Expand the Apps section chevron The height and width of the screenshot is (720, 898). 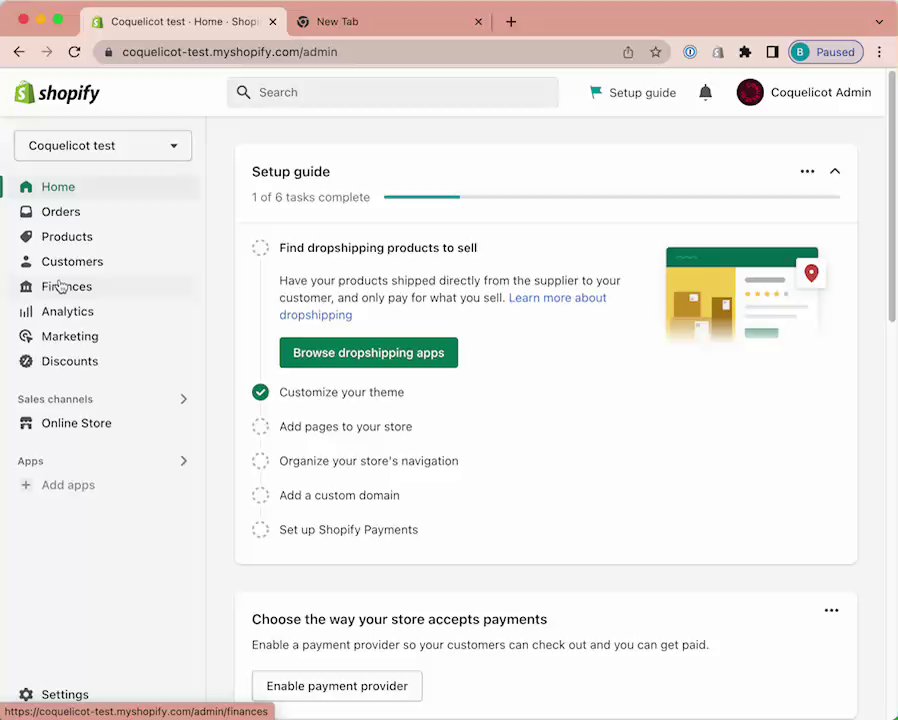(183, 461)
